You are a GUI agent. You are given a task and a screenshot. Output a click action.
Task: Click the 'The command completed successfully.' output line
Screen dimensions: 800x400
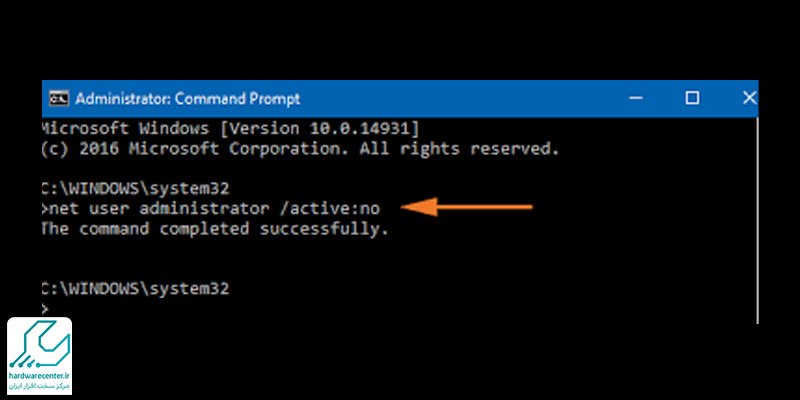tap(215, 229)
